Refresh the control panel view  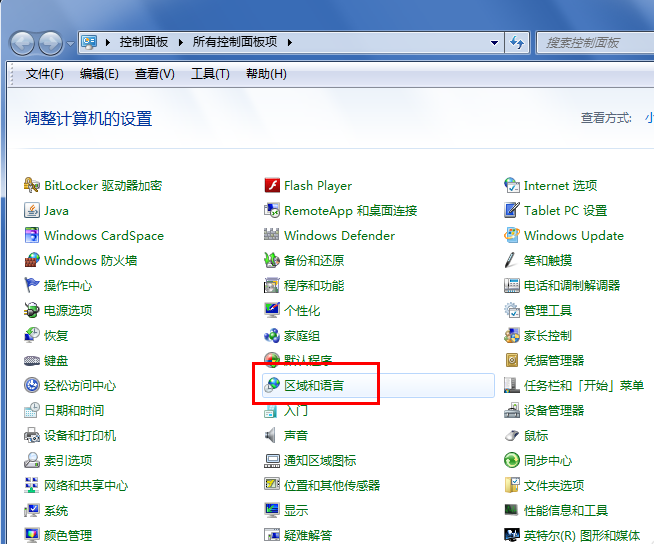(517, 43)
